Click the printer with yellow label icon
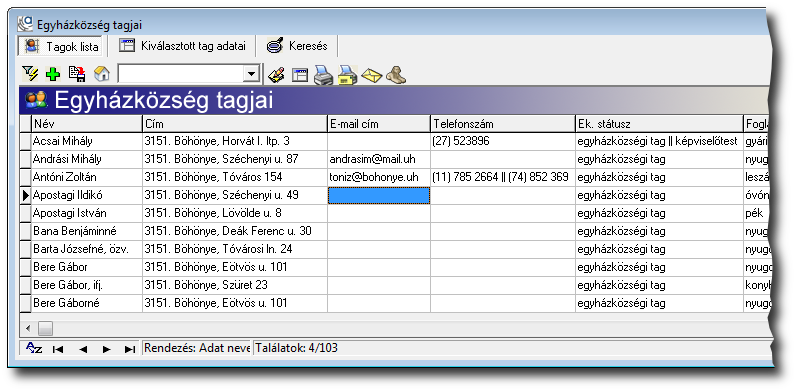Viewport: 799px width, 391px height. click(x=348, y=75)
